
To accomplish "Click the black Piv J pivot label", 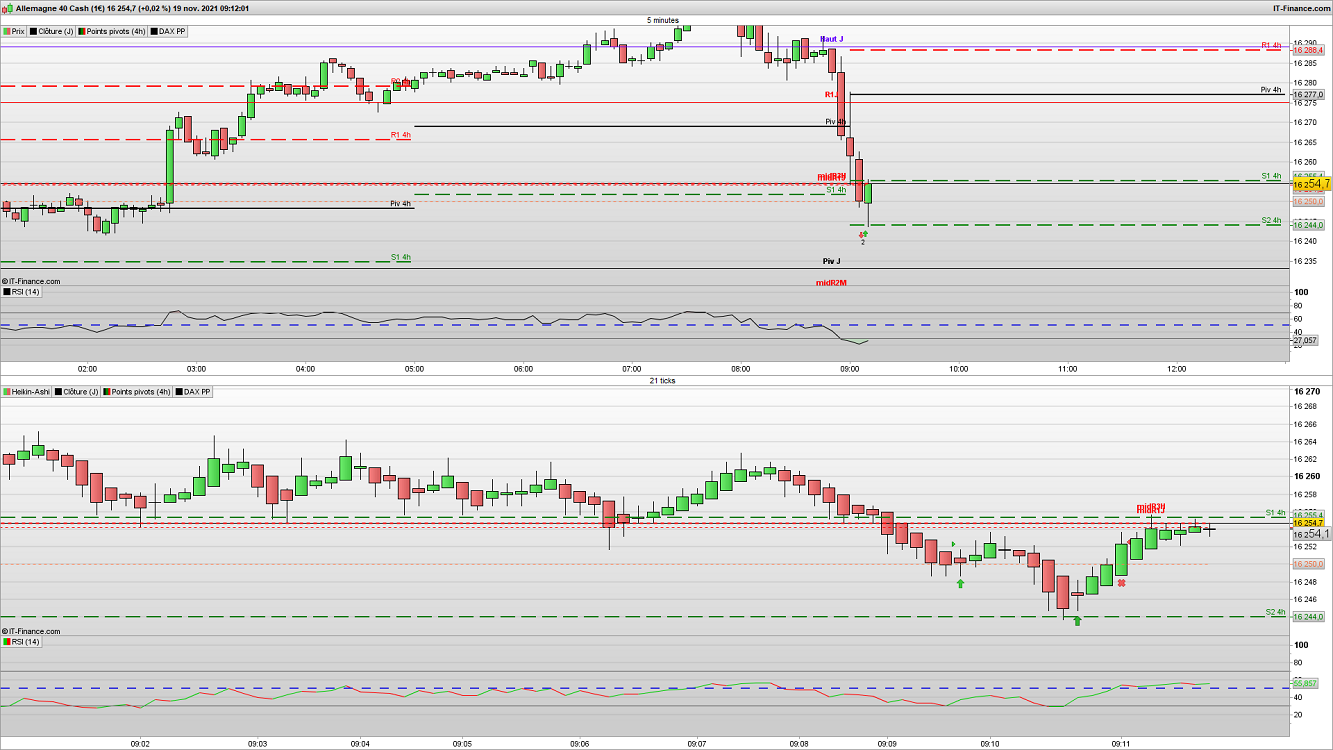I will pos(831,261).
